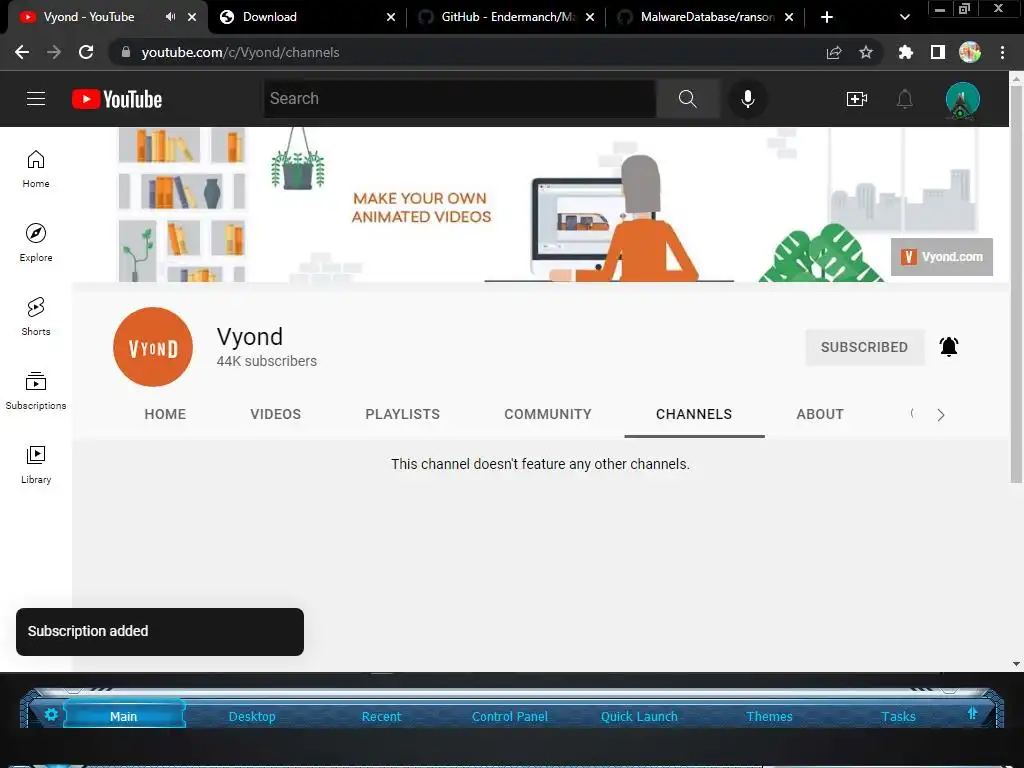
Task: Close the Vyond - YouTube tab
Action: click(192, 17)
